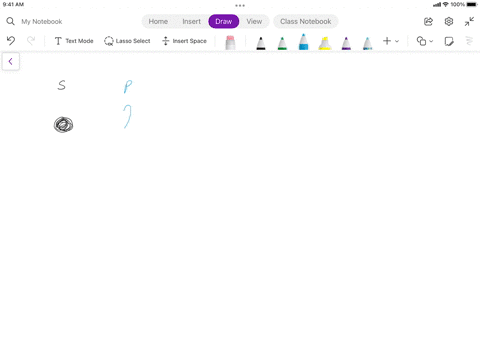
Task: Open settings gear icon
Action: pos(449,22)
